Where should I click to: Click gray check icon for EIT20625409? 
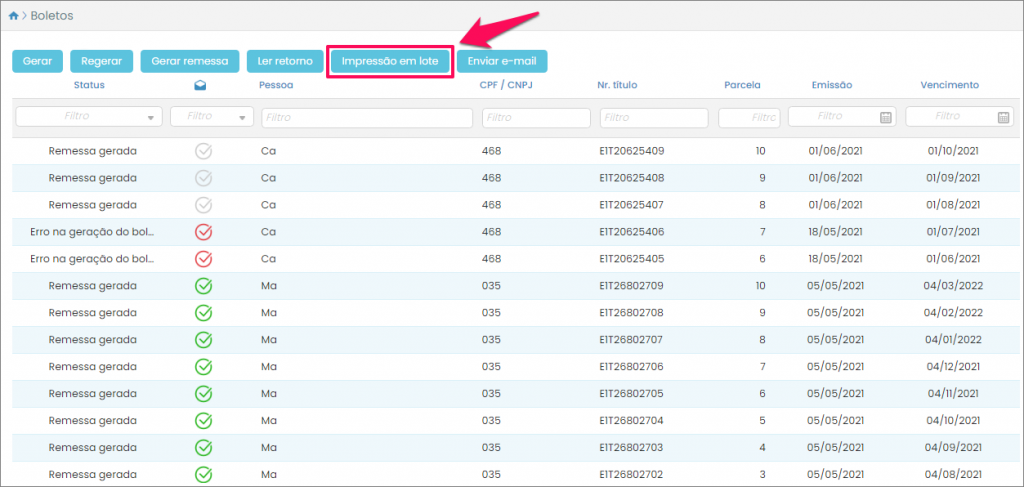(x=203, y=151)
